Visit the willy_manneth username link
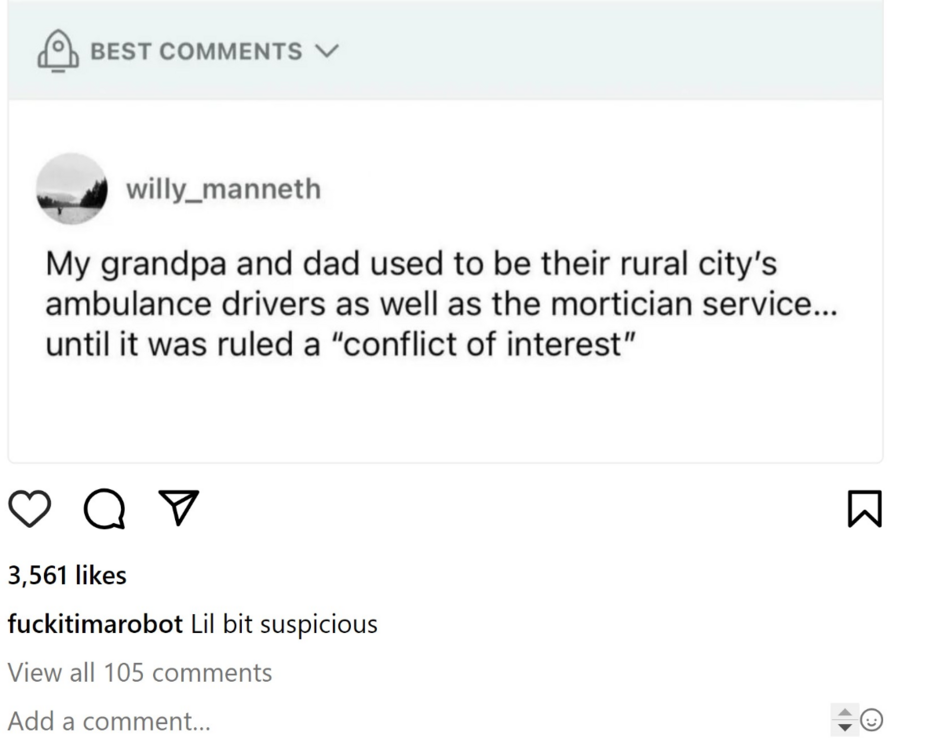Viewport: 942px width, 750px height. point(223,188)
